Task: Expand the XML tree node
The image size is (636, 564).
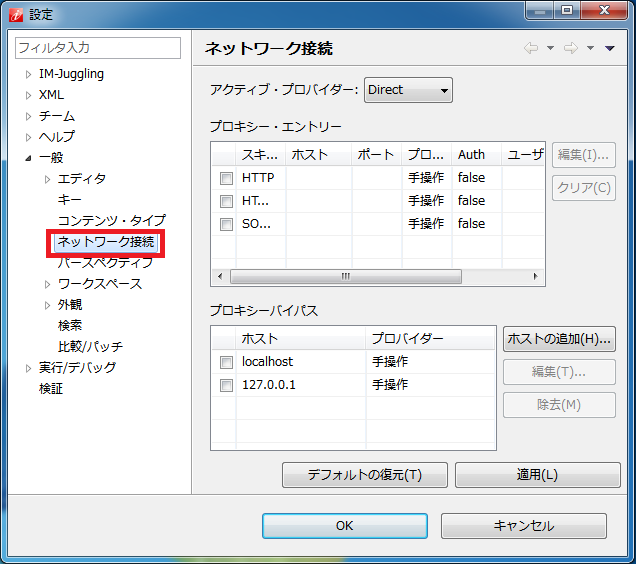Action: [x=28, y=95]
